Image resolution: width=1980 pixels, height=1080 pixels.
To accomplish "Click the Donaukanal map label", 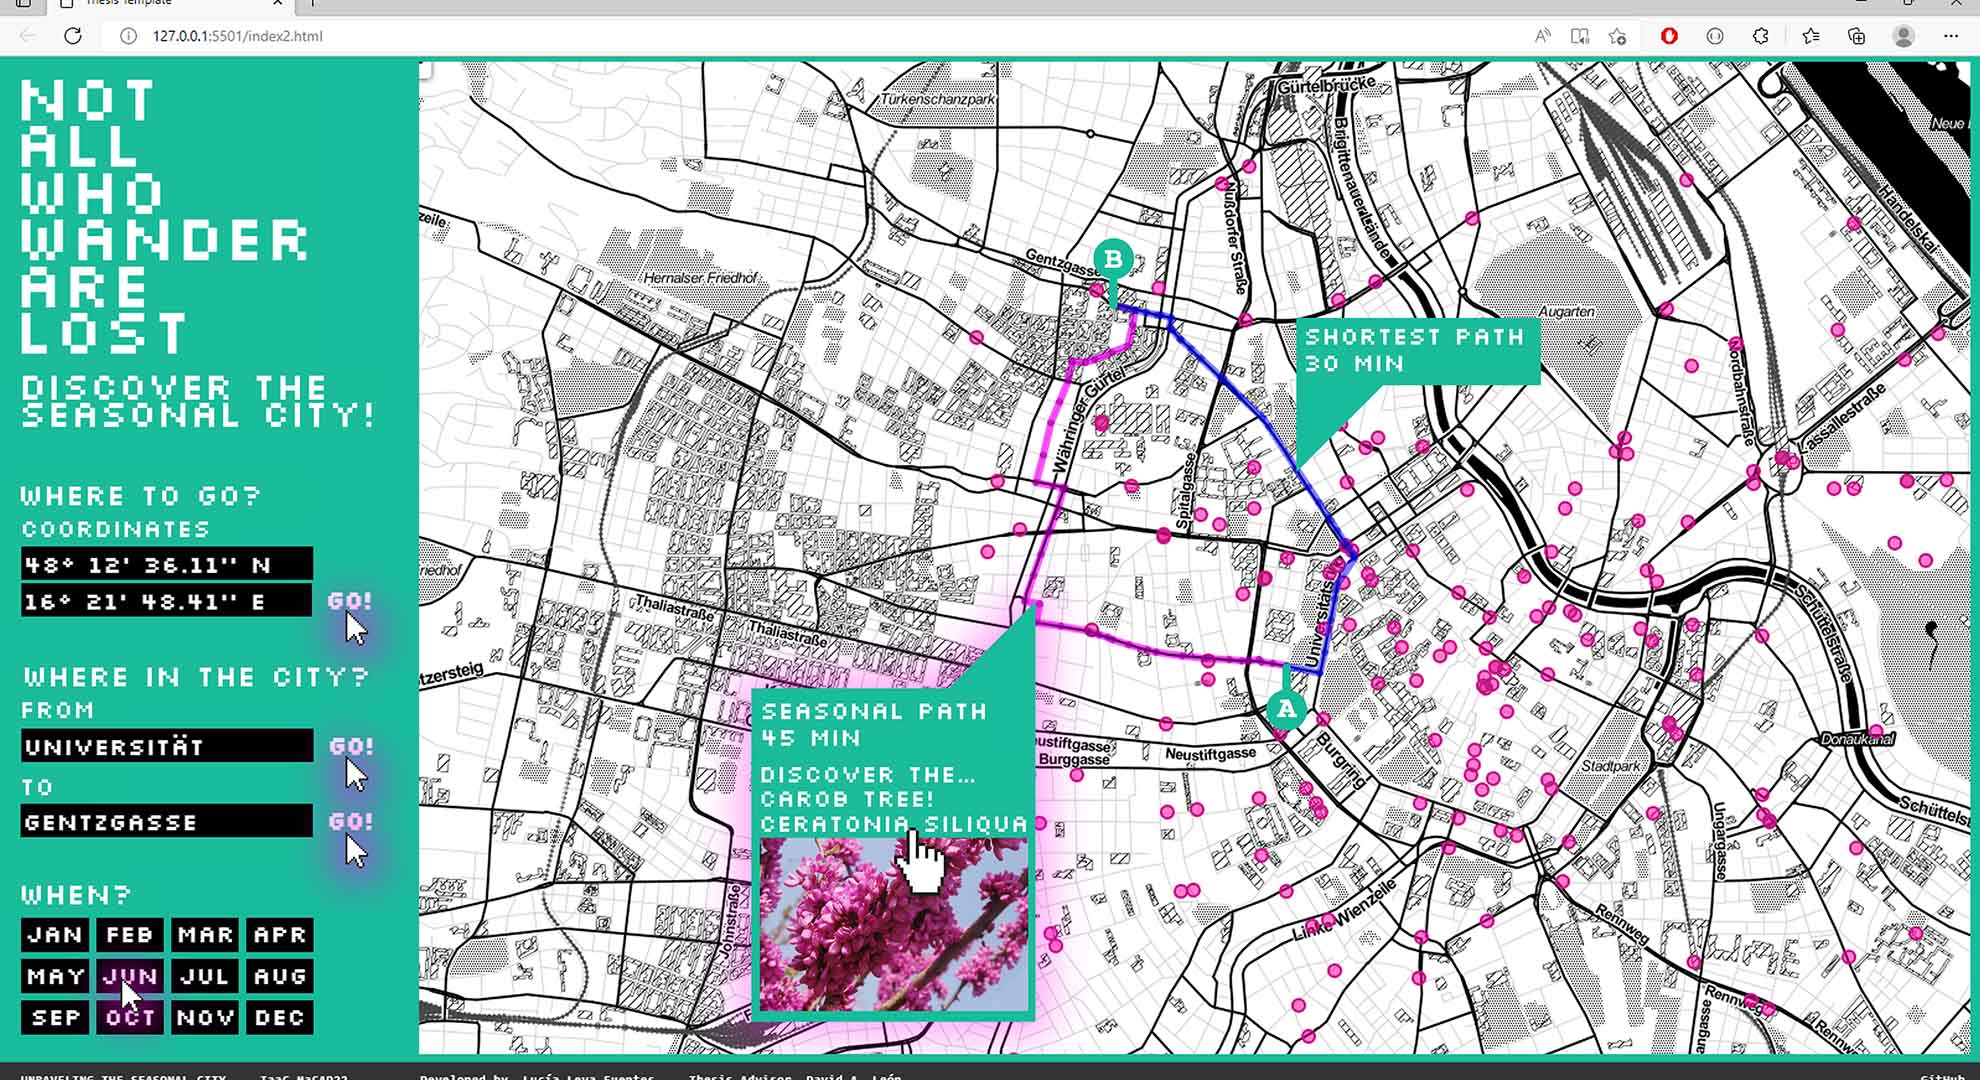I will tap(1857, 740).
